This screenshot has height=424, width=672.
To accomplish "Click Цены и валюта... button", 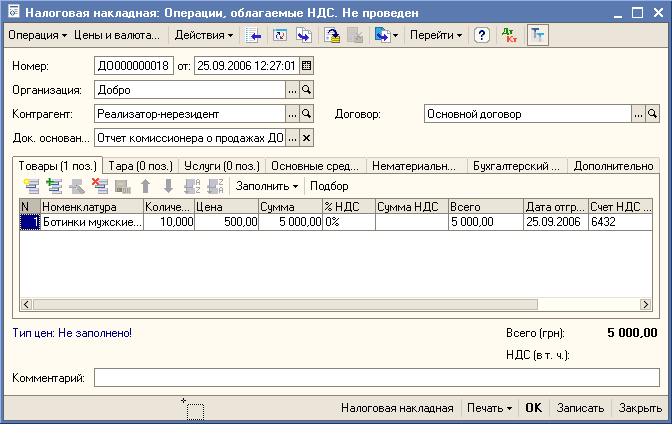I will (x=117, y=35).
